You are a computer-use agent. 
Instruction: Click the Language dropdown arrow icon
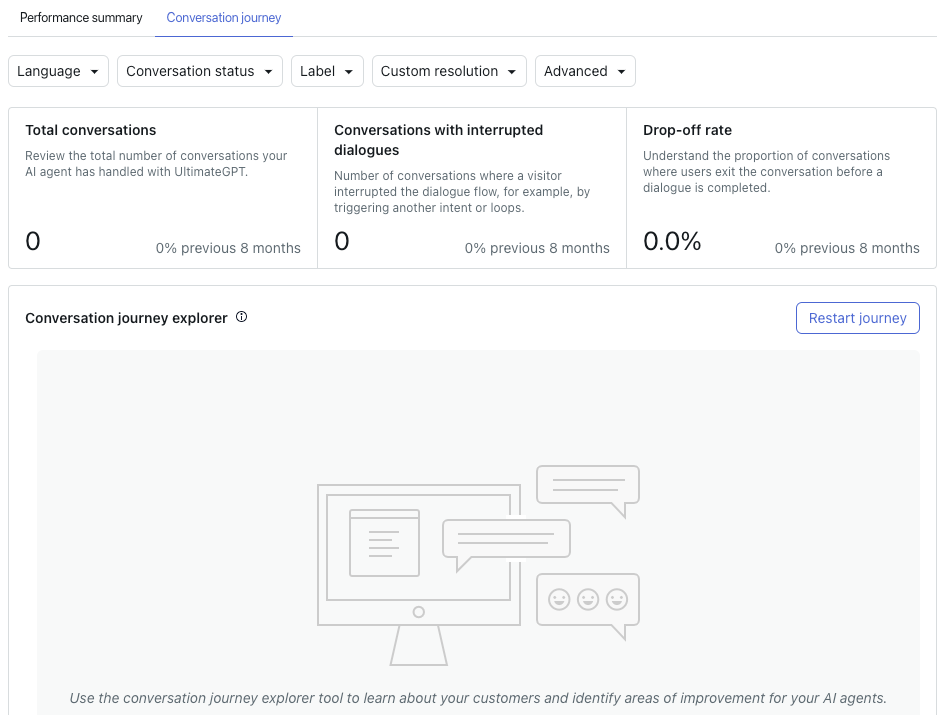pos(94,72)
